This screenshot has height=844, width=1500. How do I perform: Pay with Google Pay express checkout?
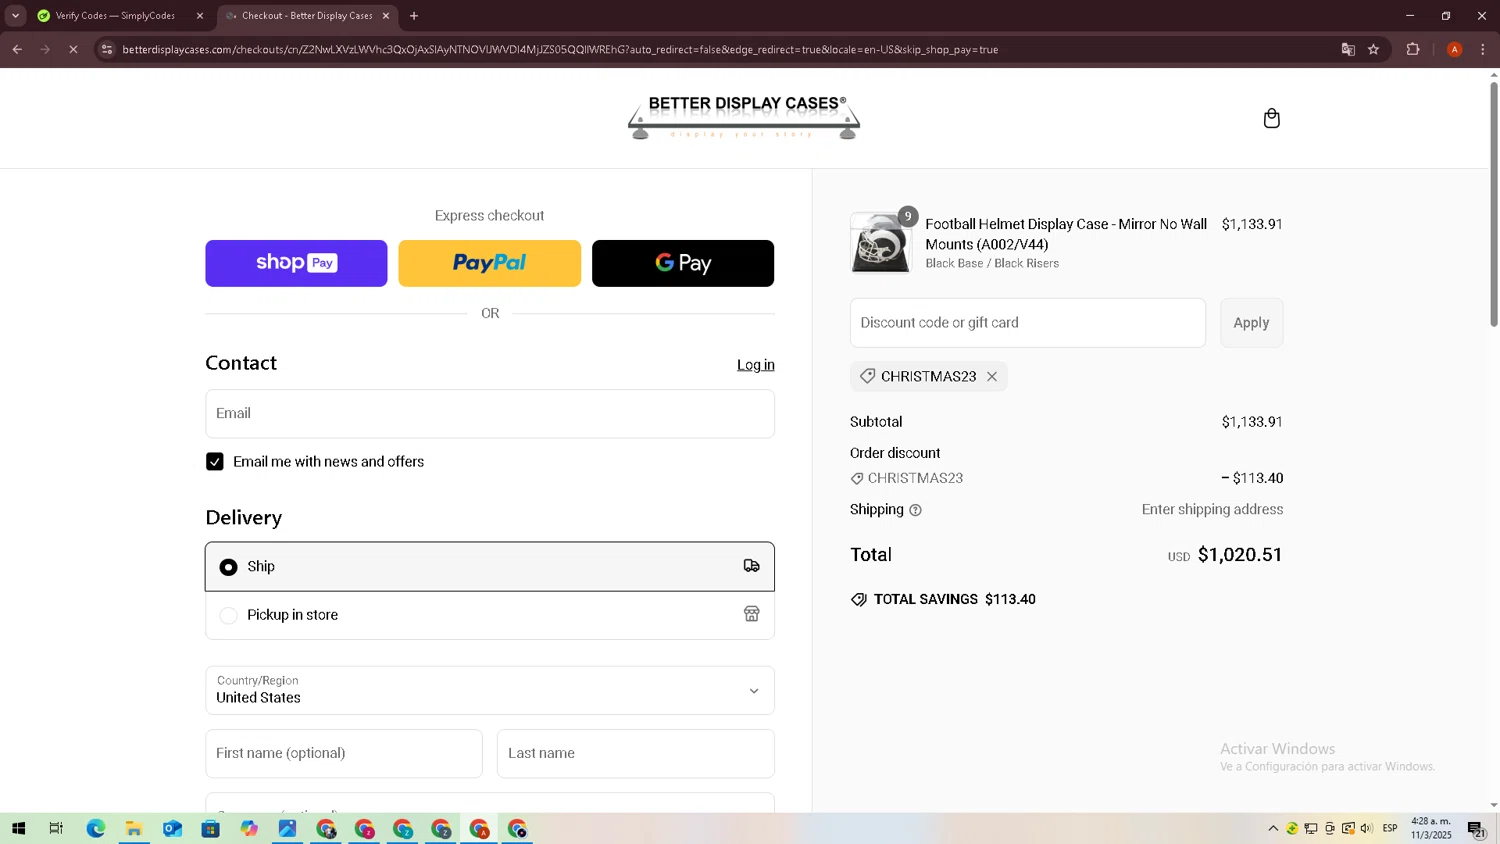(x=683, y=263)
